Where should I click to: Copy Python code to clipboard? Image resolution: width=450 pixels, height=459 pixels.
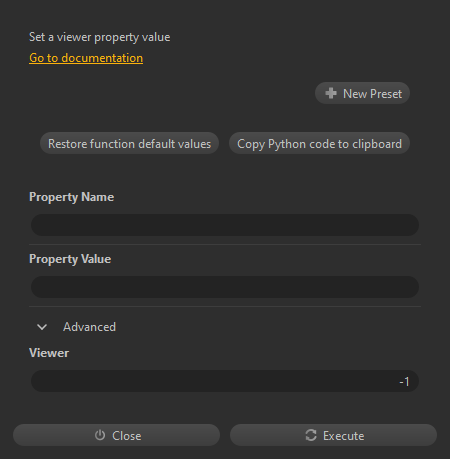(319, 144)
